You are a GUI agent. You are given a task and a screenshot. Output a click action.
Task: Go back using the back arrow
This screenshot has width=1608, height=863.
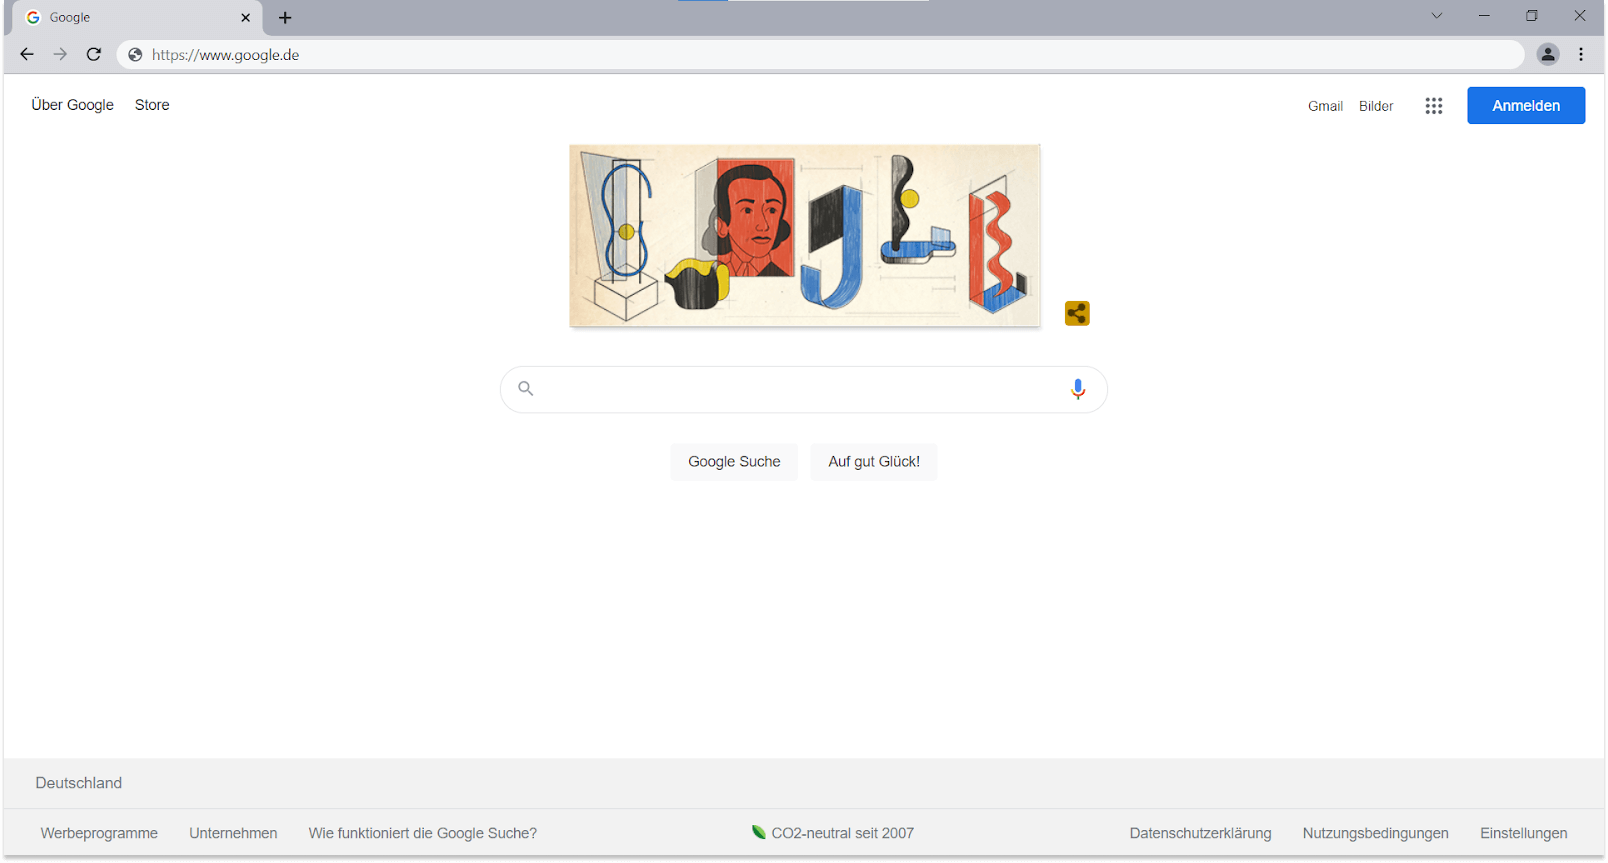(27, 55)
